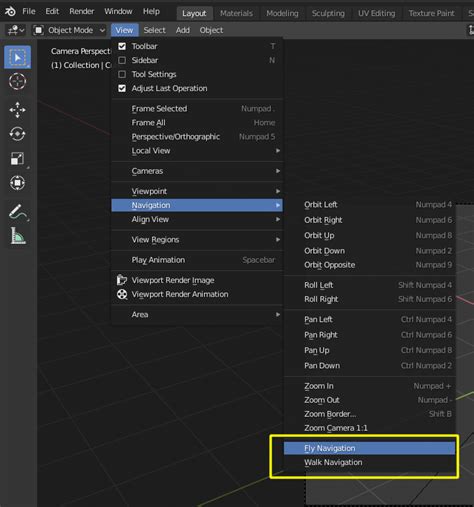Click the Blender logo icon
Image resolution: width=474 pixels, height=507 pixels.
(10, 12)
